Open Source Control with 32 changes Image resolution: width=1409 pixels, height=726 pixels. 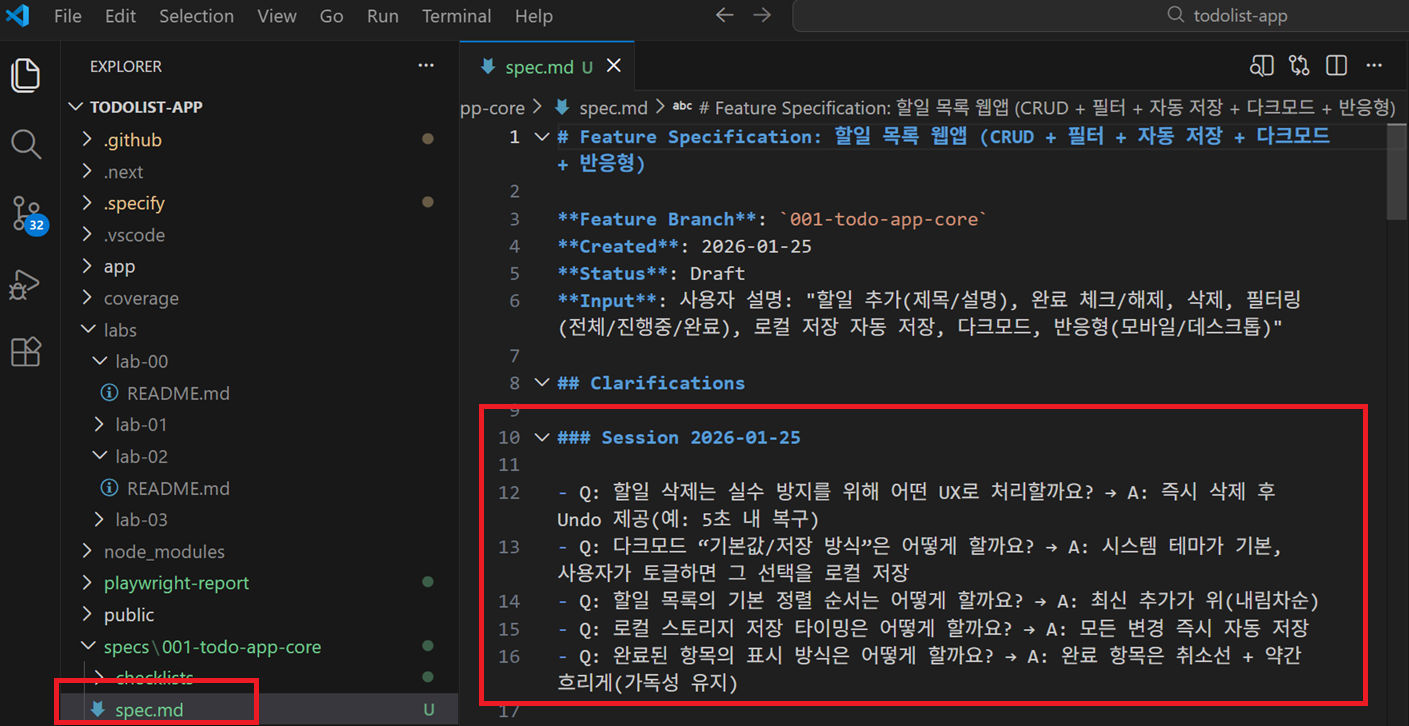(27, 214)
